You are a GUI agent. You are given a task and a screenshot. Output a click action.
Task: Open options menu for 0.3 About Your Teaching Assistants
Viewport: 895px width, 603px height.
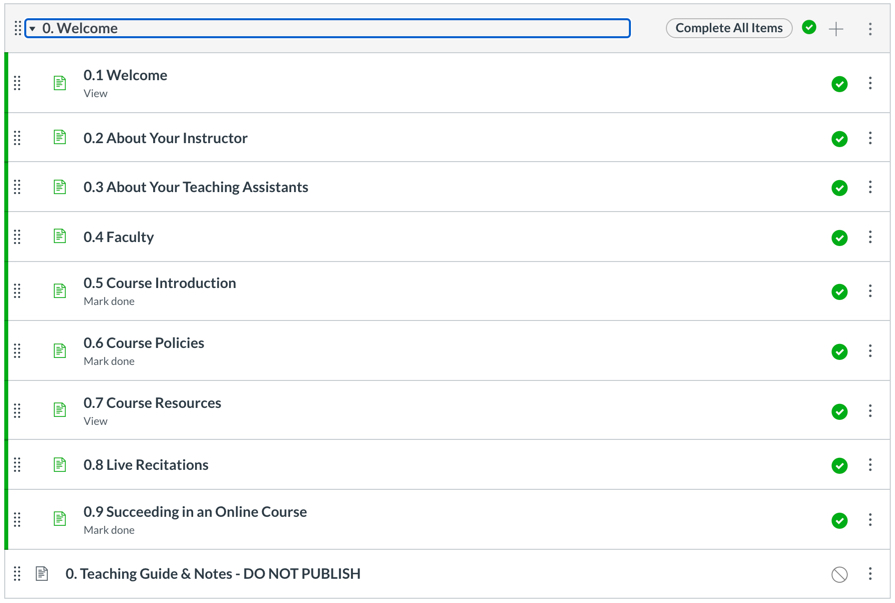pyautogui.click(x=870, y=187)
